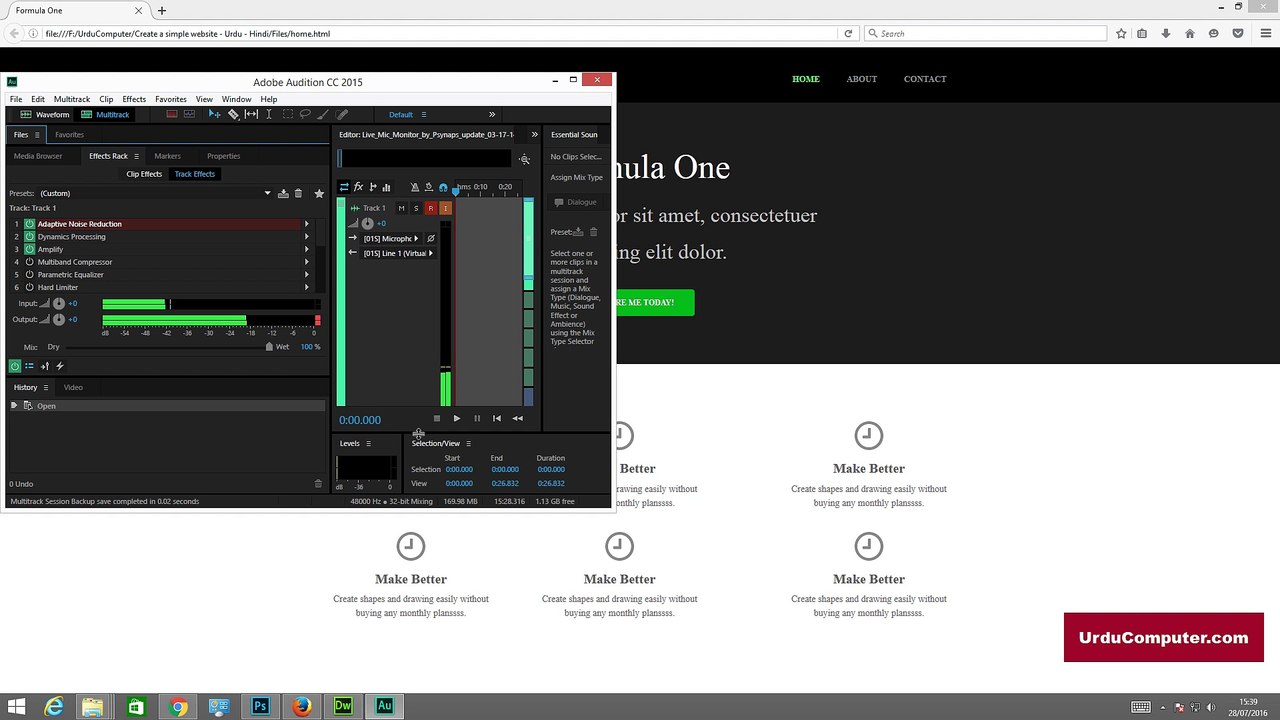
Task: Show the Effects (fx) view in Editor
Action: [358, 187]
